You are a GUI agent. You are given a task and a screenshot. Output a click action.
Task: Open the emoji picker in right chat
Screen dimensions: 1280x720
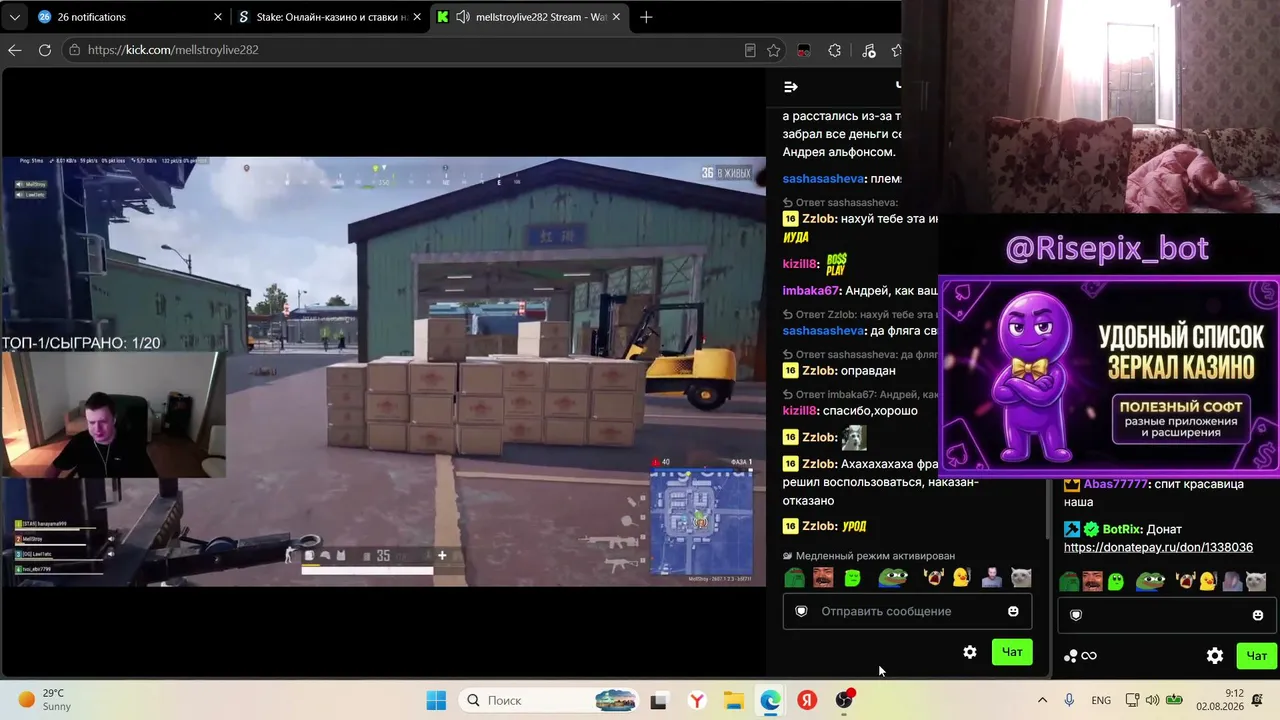(1258, 615)
